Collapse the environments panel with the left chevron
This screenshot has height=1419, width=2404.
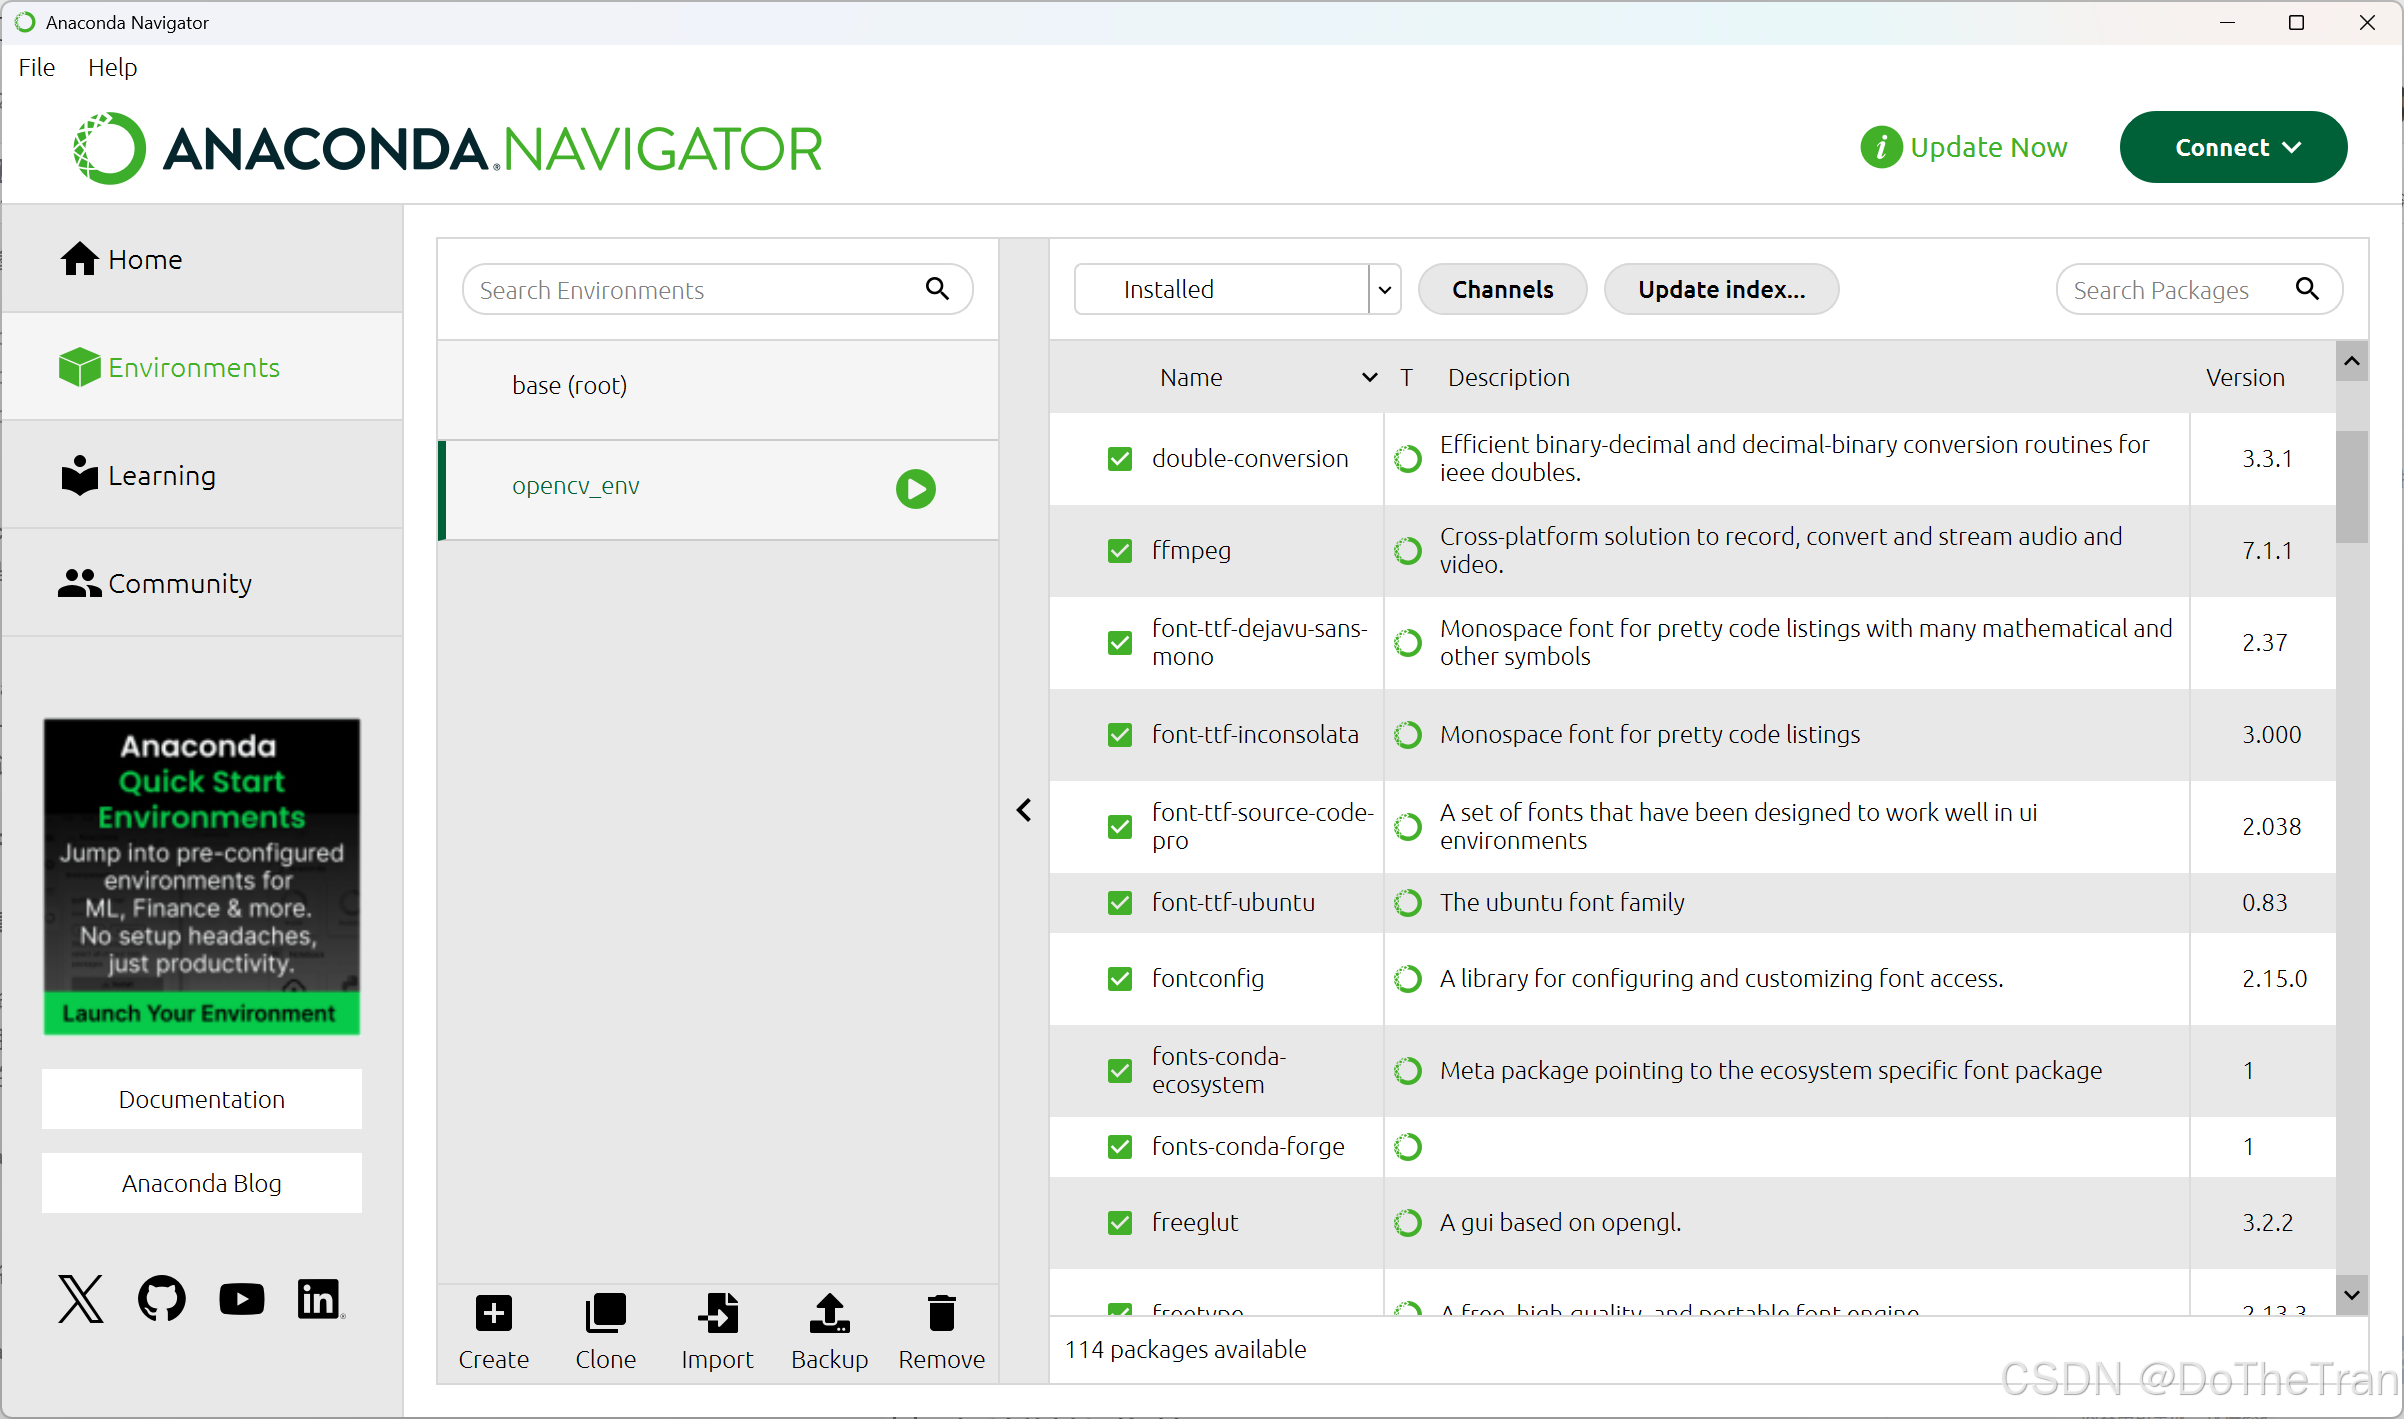[1024, 810]
